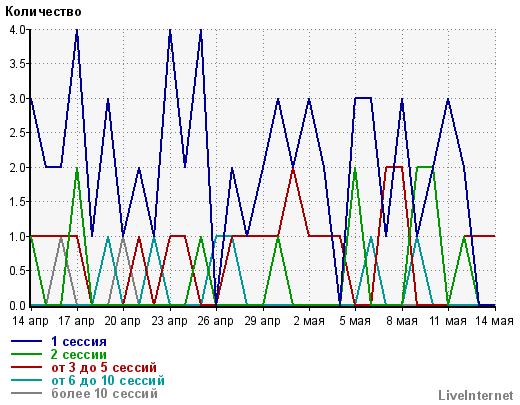This screenshot has width=520, height=405.
Task: Click the 'Количество' chart title
Action: 43,12
